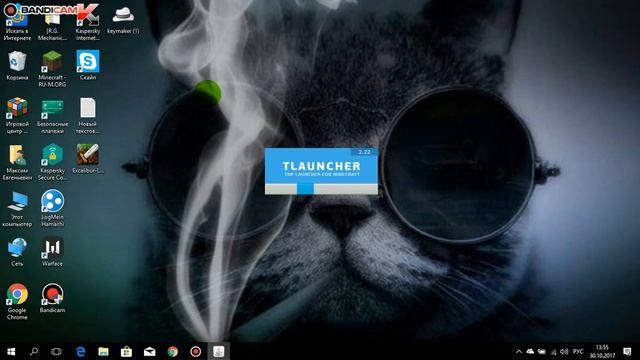Open the Skype (Скайп) desktop shortcut
The width and height of the screenshot is (640, 360).
(88, 65)
